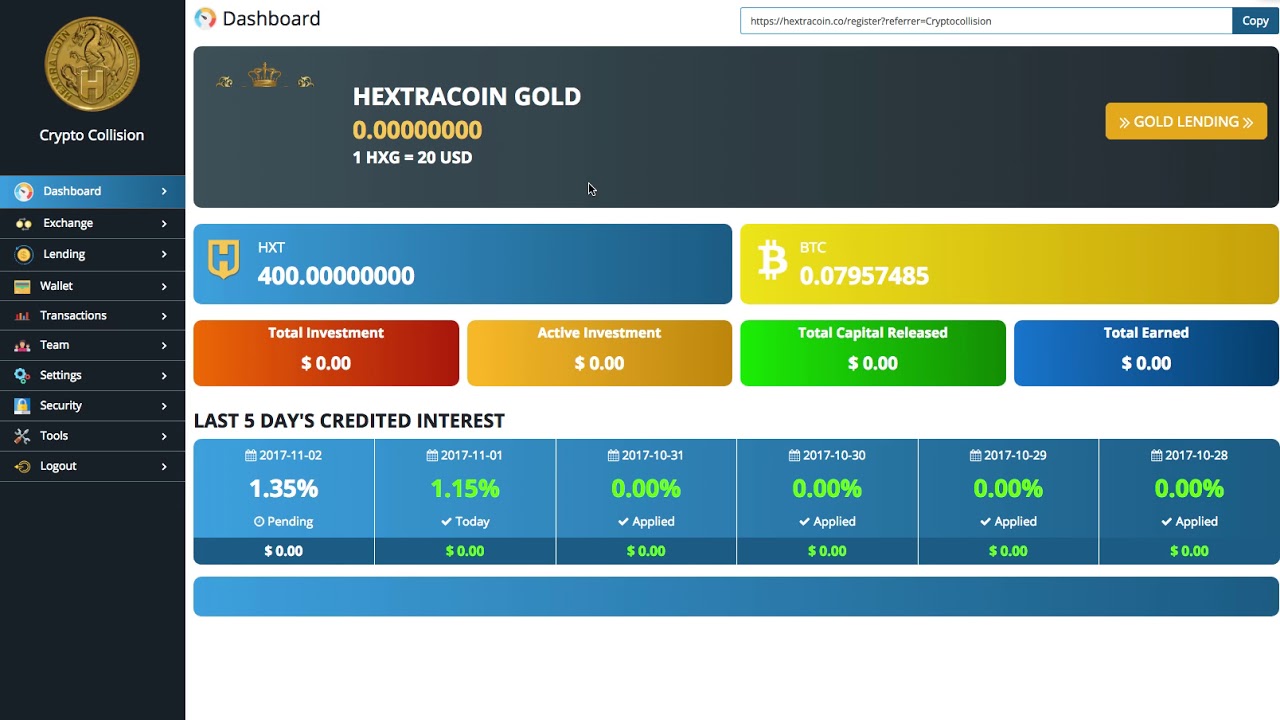Click the Wallet icon in sidebar

tap(22, 286)
